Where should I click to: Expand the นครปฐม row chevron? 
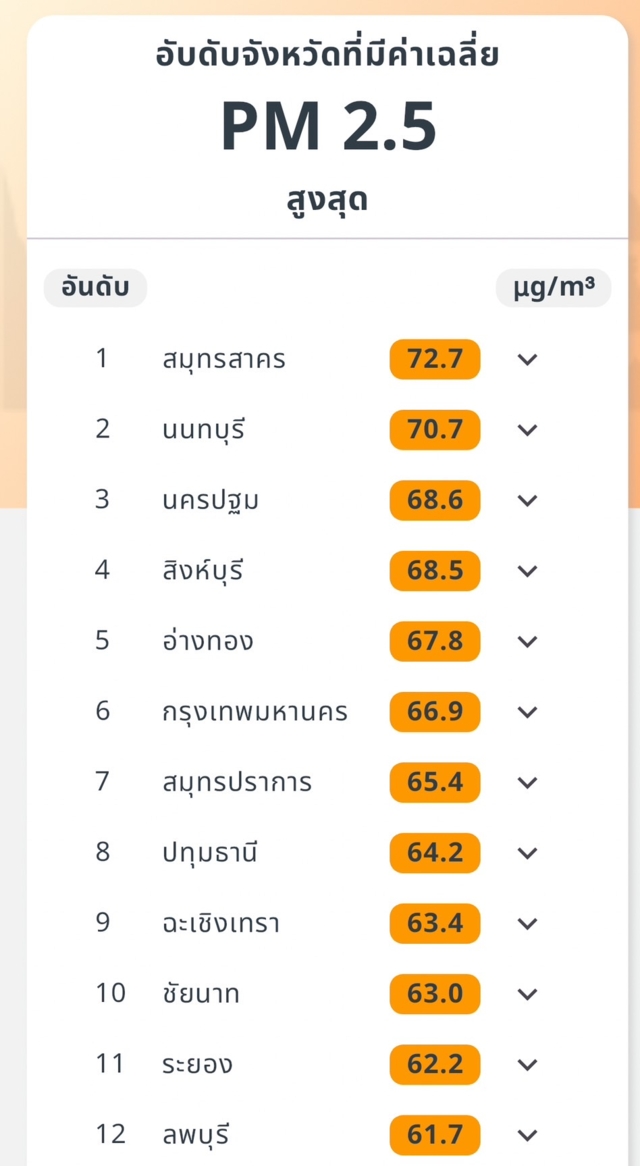pos(528,501)
